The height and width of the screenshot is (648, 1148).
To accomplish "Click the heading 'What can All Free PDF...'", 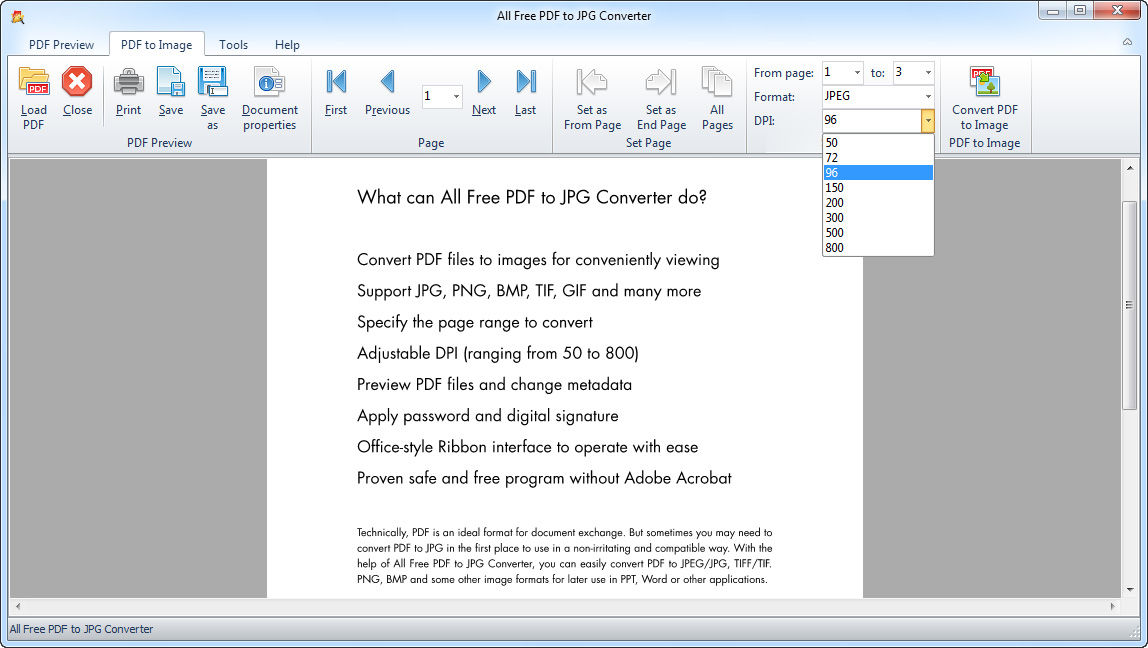I will coord(532,198).
